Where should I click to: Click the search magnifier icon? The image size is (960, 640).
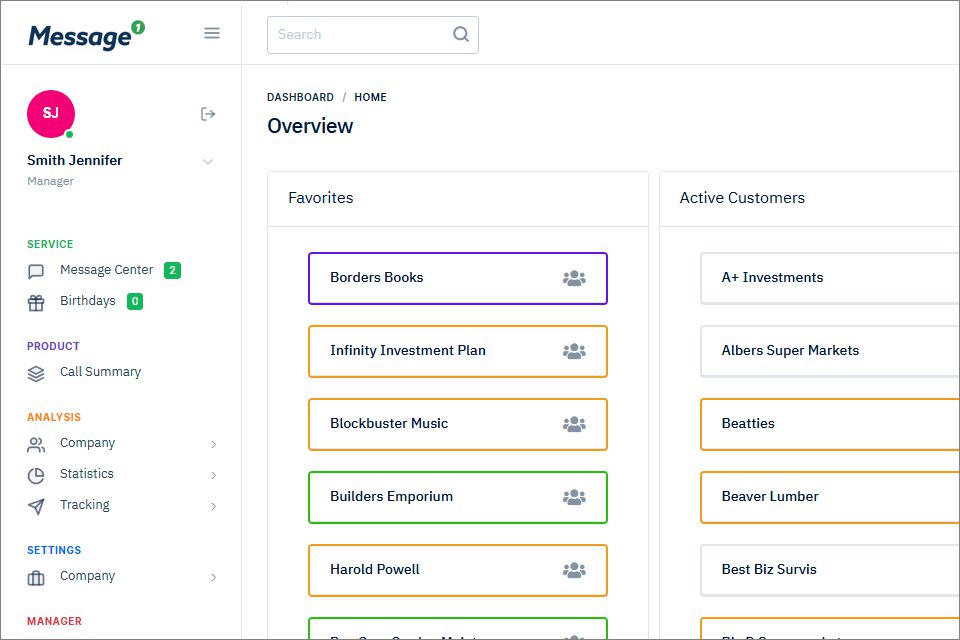[x=461, y=34]
